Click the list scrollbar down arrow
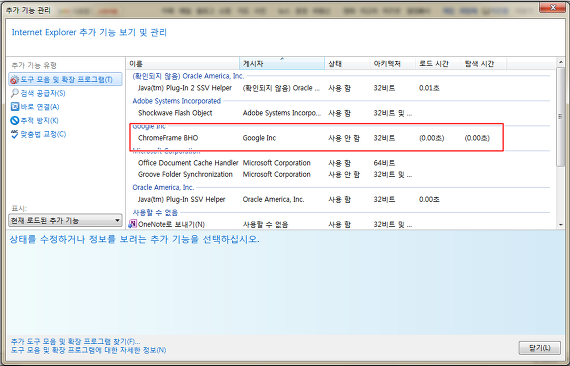Screen dimensions: 570x366 pyautogui.click(x=560, y=225)
